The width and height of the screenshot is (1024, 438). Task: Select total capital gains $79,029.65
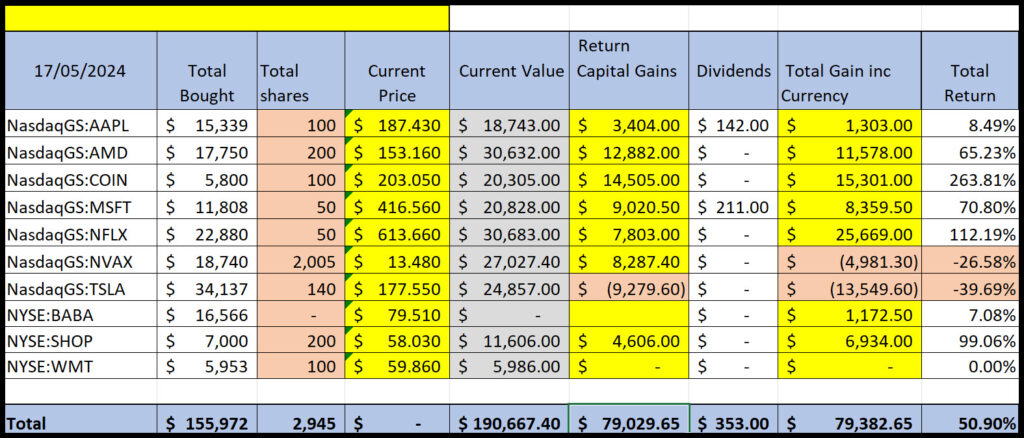629,420
